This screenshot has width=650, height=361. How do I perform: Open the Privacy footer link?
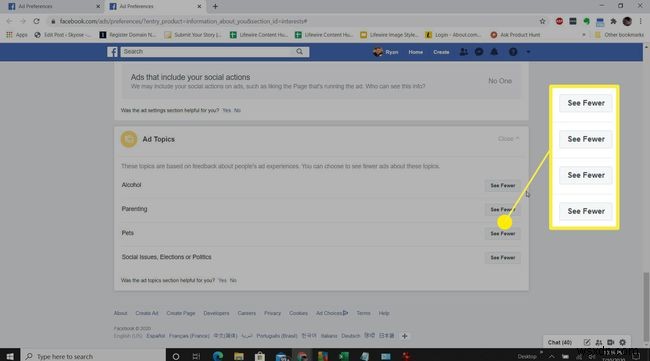[x=272, y=313]
